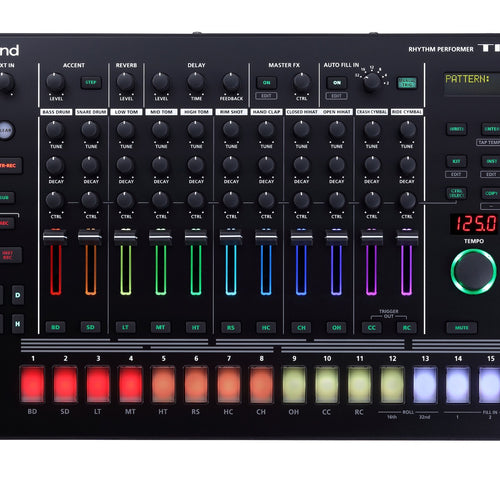500x500 pixels.
Task: Click the DELAY LEVEL knob
Action: click(x=161, y=82)
